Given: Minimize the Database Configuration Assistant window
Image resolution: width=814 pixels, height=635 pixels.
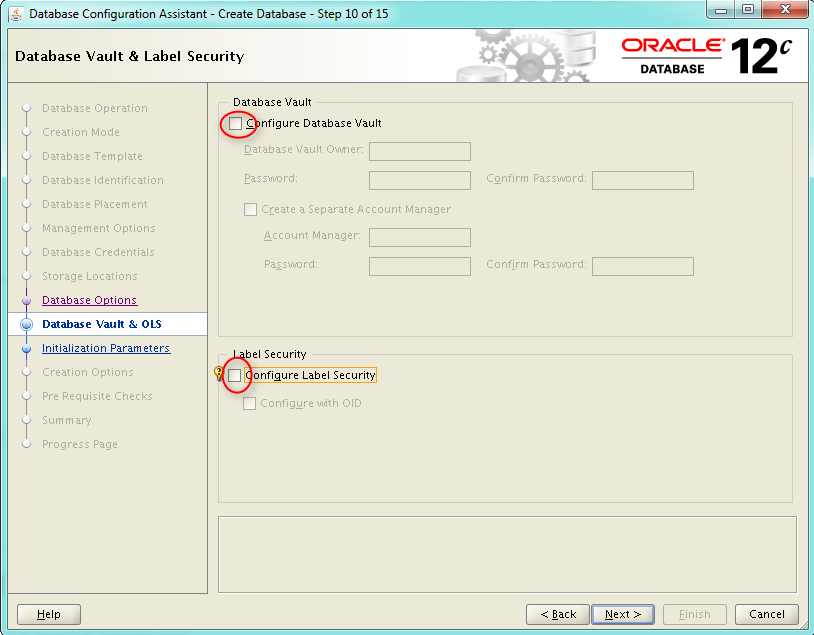Looking at the screenshot, I should click(722, 11).
